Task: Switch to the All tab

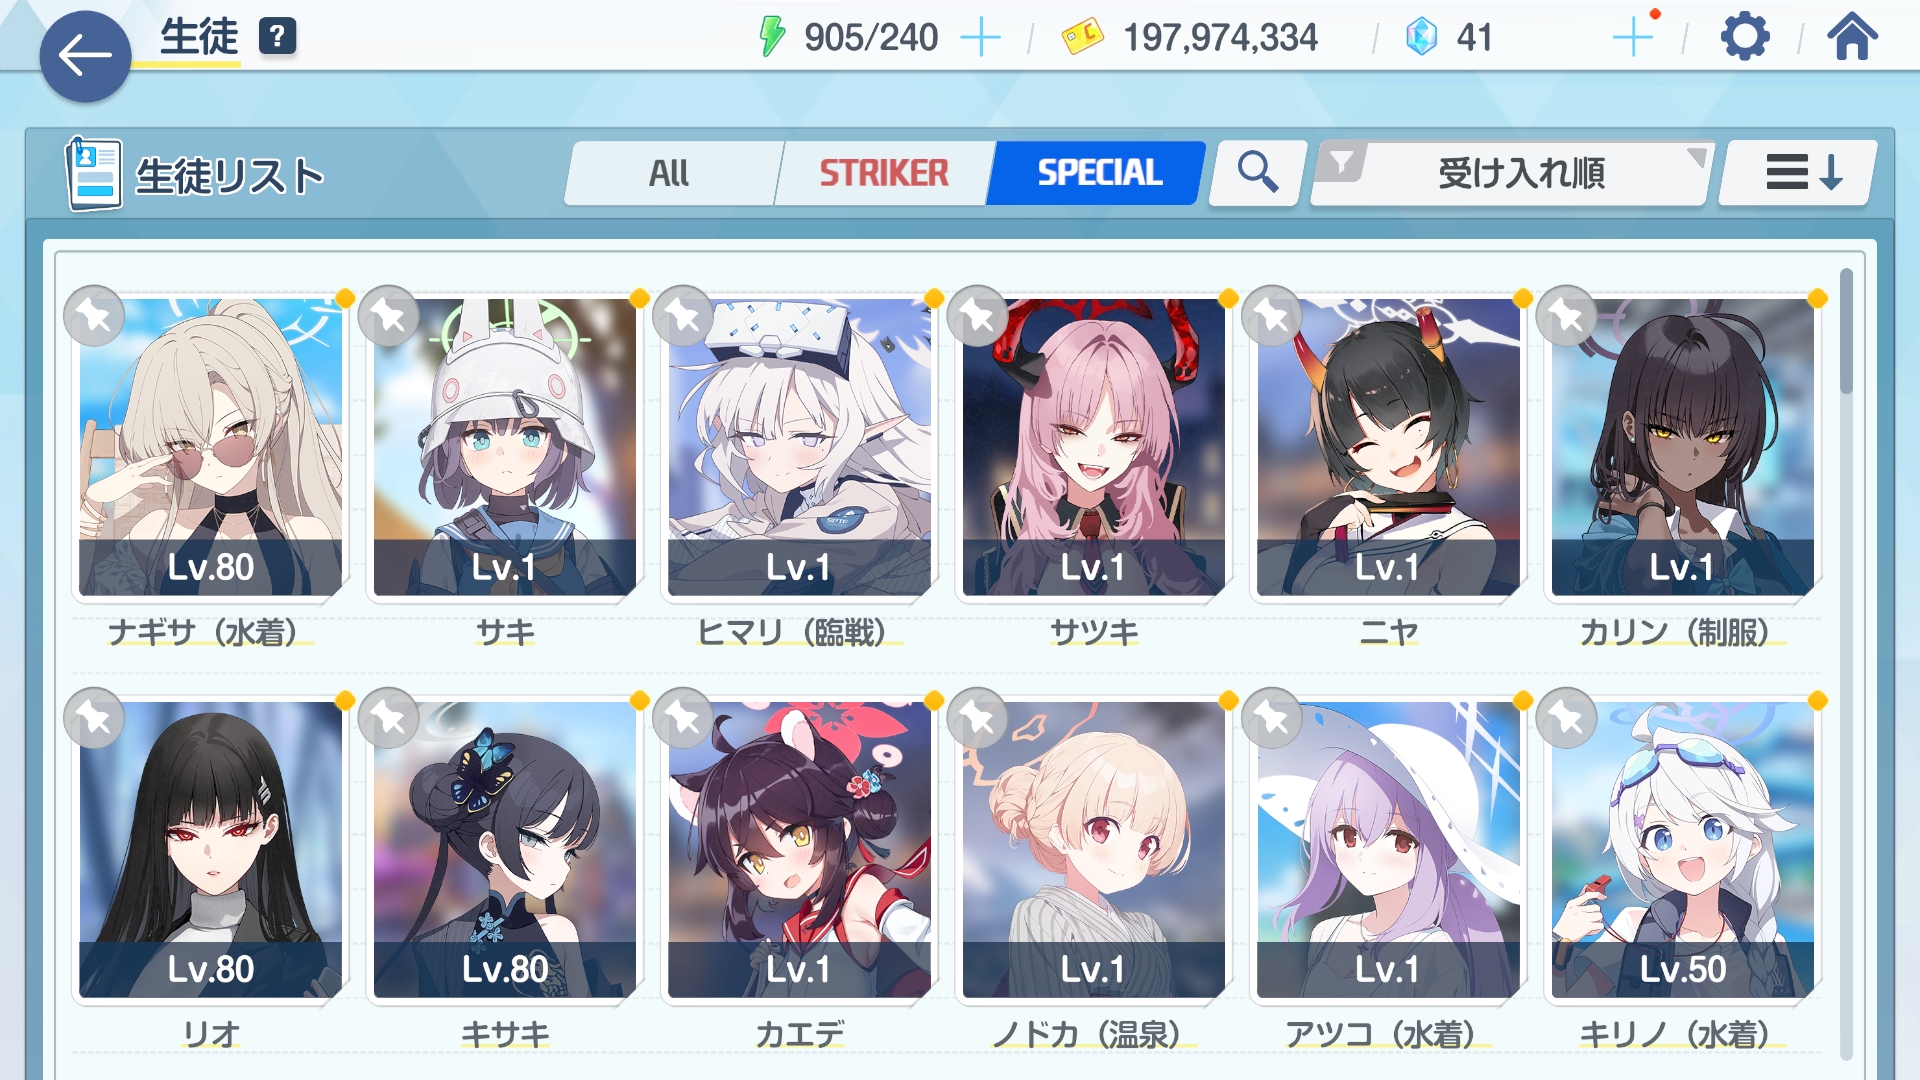Action: pyautogui.click(x=669, y=173)
